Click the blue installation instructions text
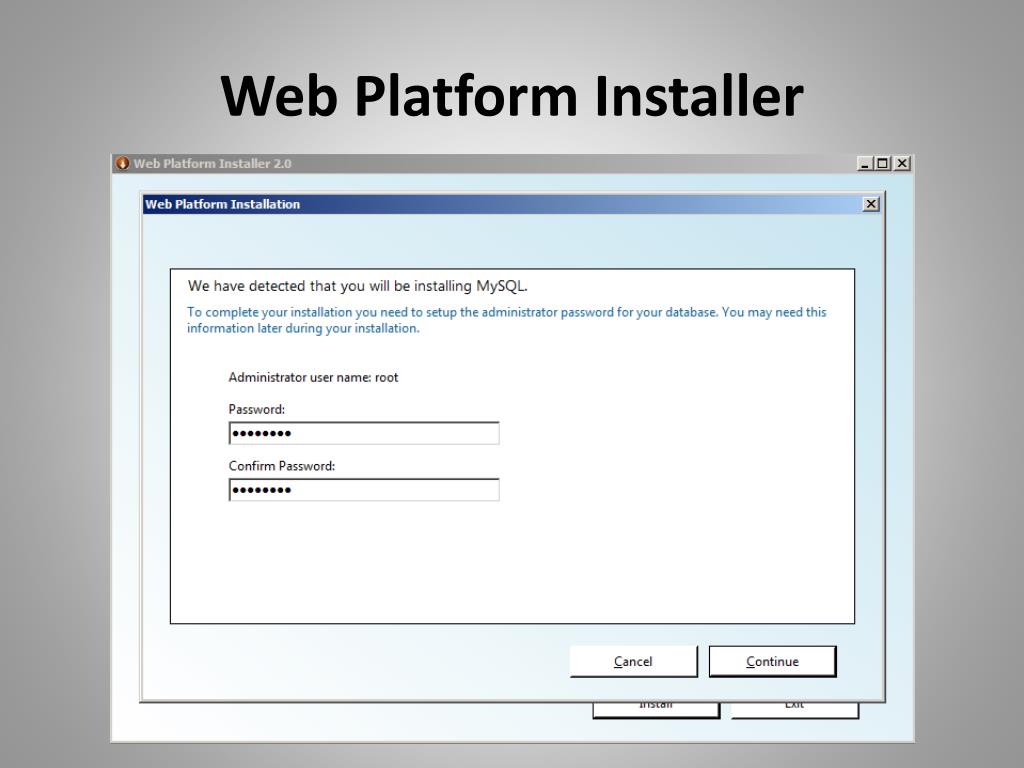Image resolution: width=1024 pixels, height=768 pixels. pos(507,320)
